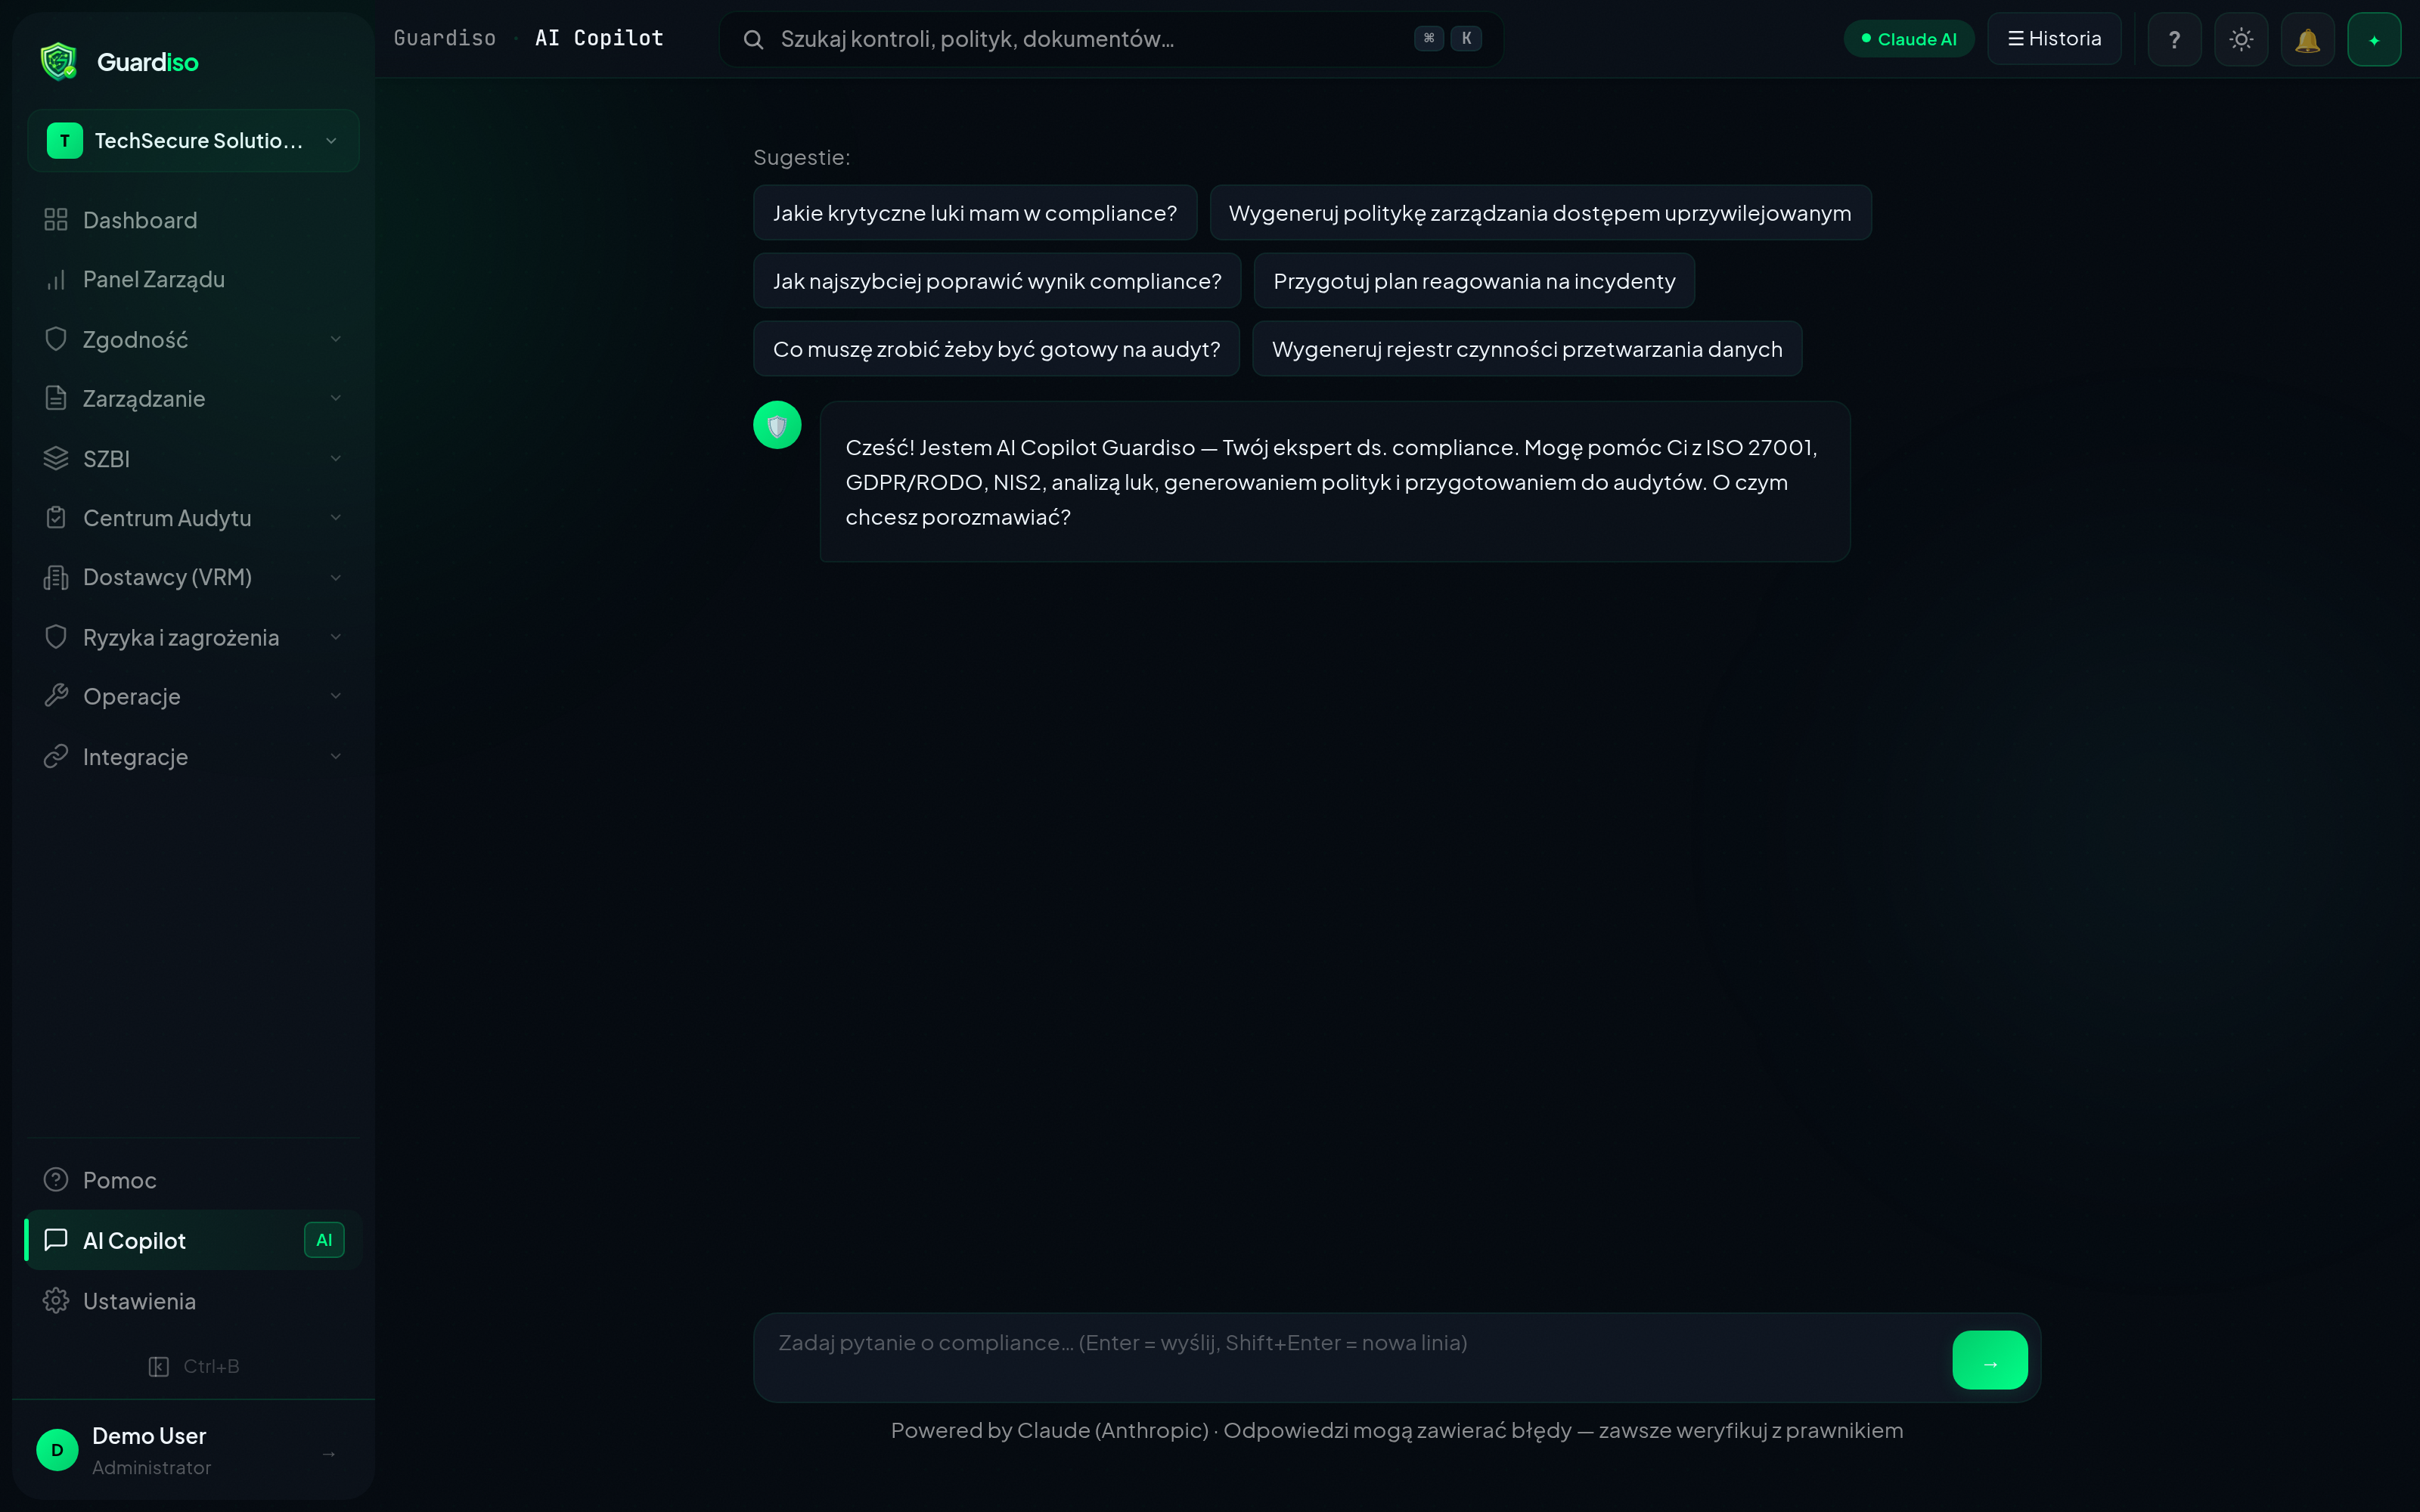Click the notification bell icon
The image size is (2420, 1512).
click(x=2307, y=40)
